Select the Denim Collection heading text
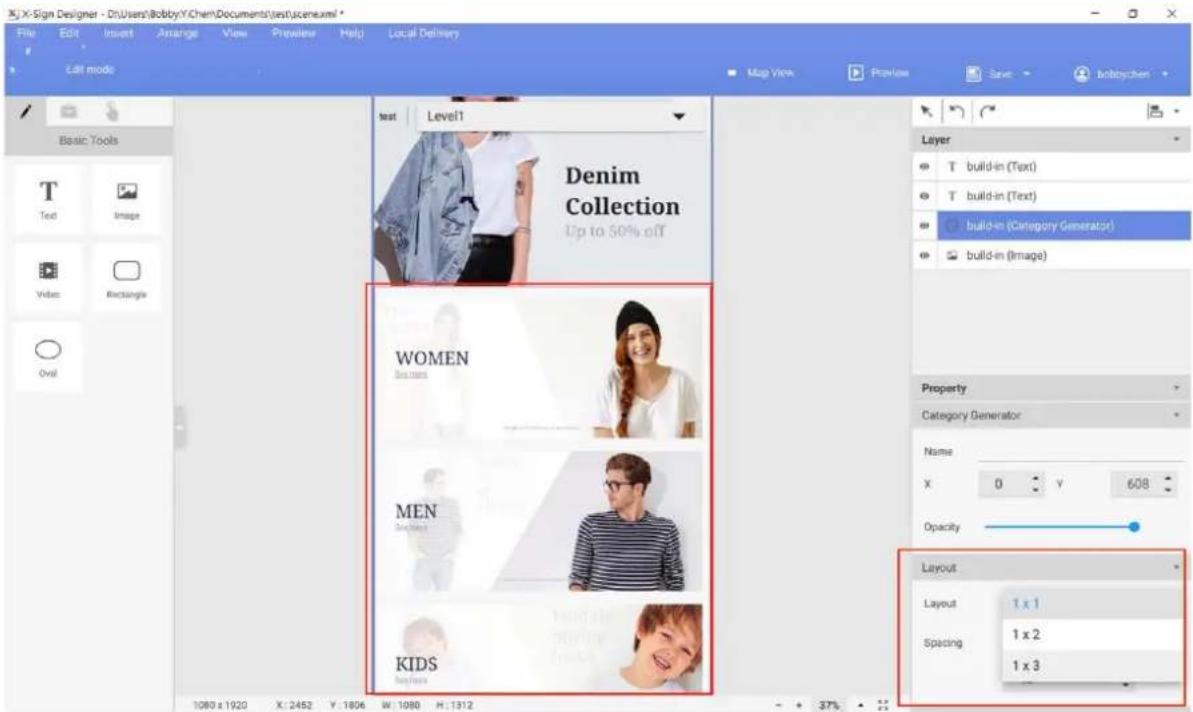This screenshot has width=1193, height=712. 622,191
